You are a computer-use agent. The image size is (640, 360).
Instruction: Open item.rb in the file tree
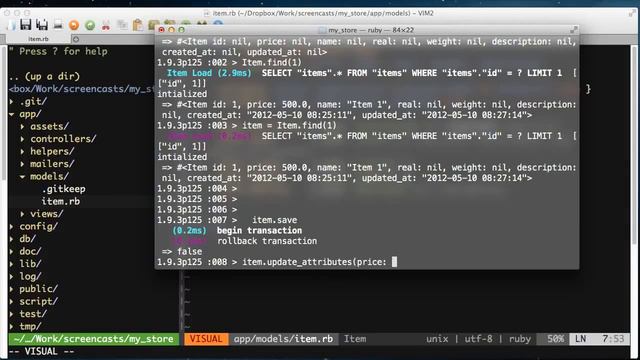tap(60, 201)
